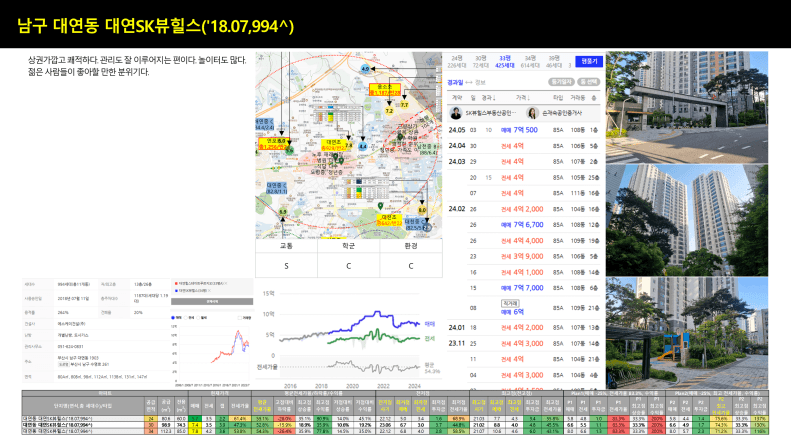Viewport: 791px width, 445px height.
Task: Open the photo of towers seen from below
Action: (x=687, y=219)
